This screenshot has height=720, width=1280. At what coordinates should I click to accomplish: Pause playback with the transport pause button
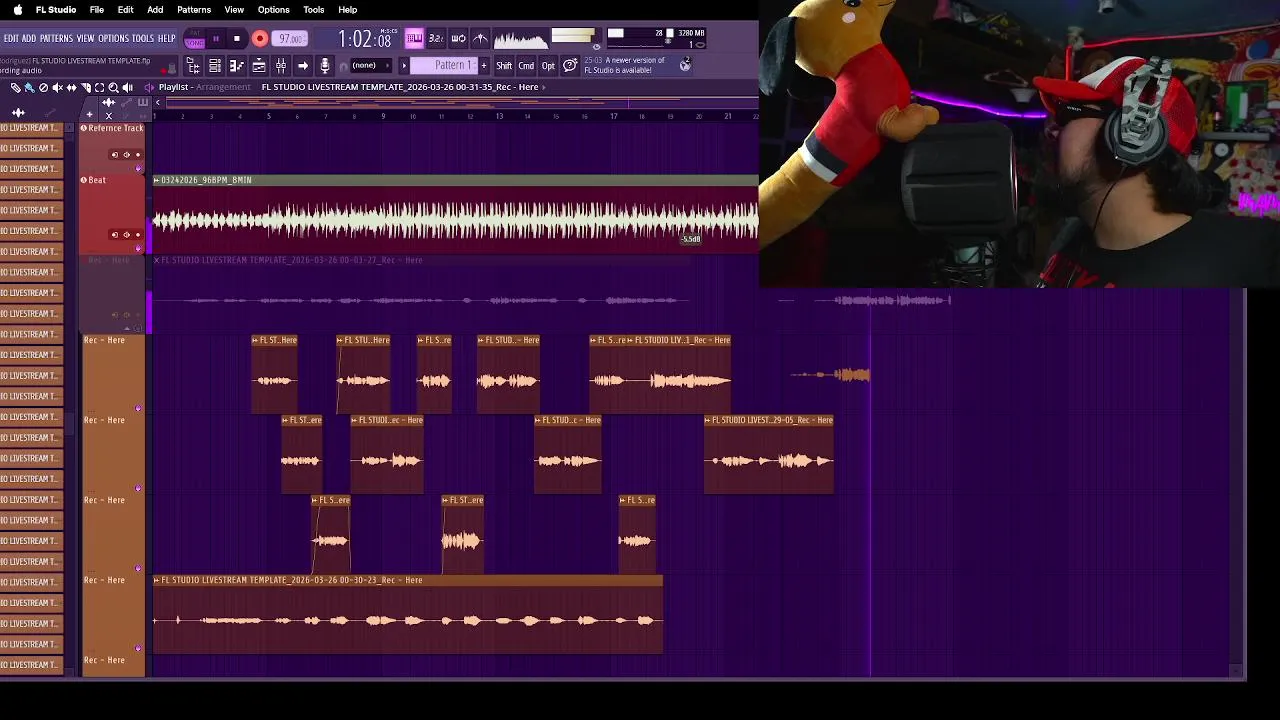(x=216, y=38)
